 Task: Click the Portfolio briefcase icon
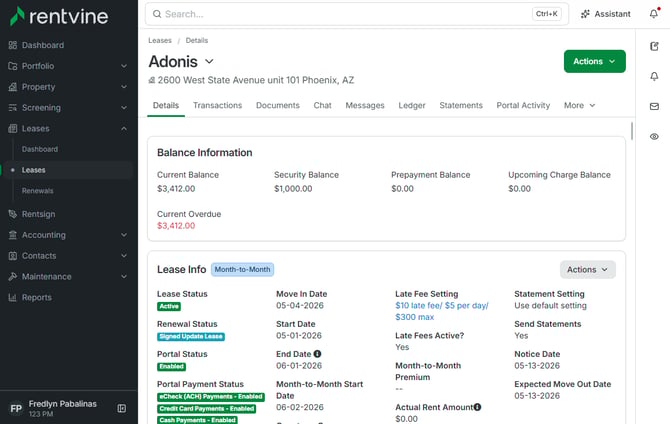point(13,66)
